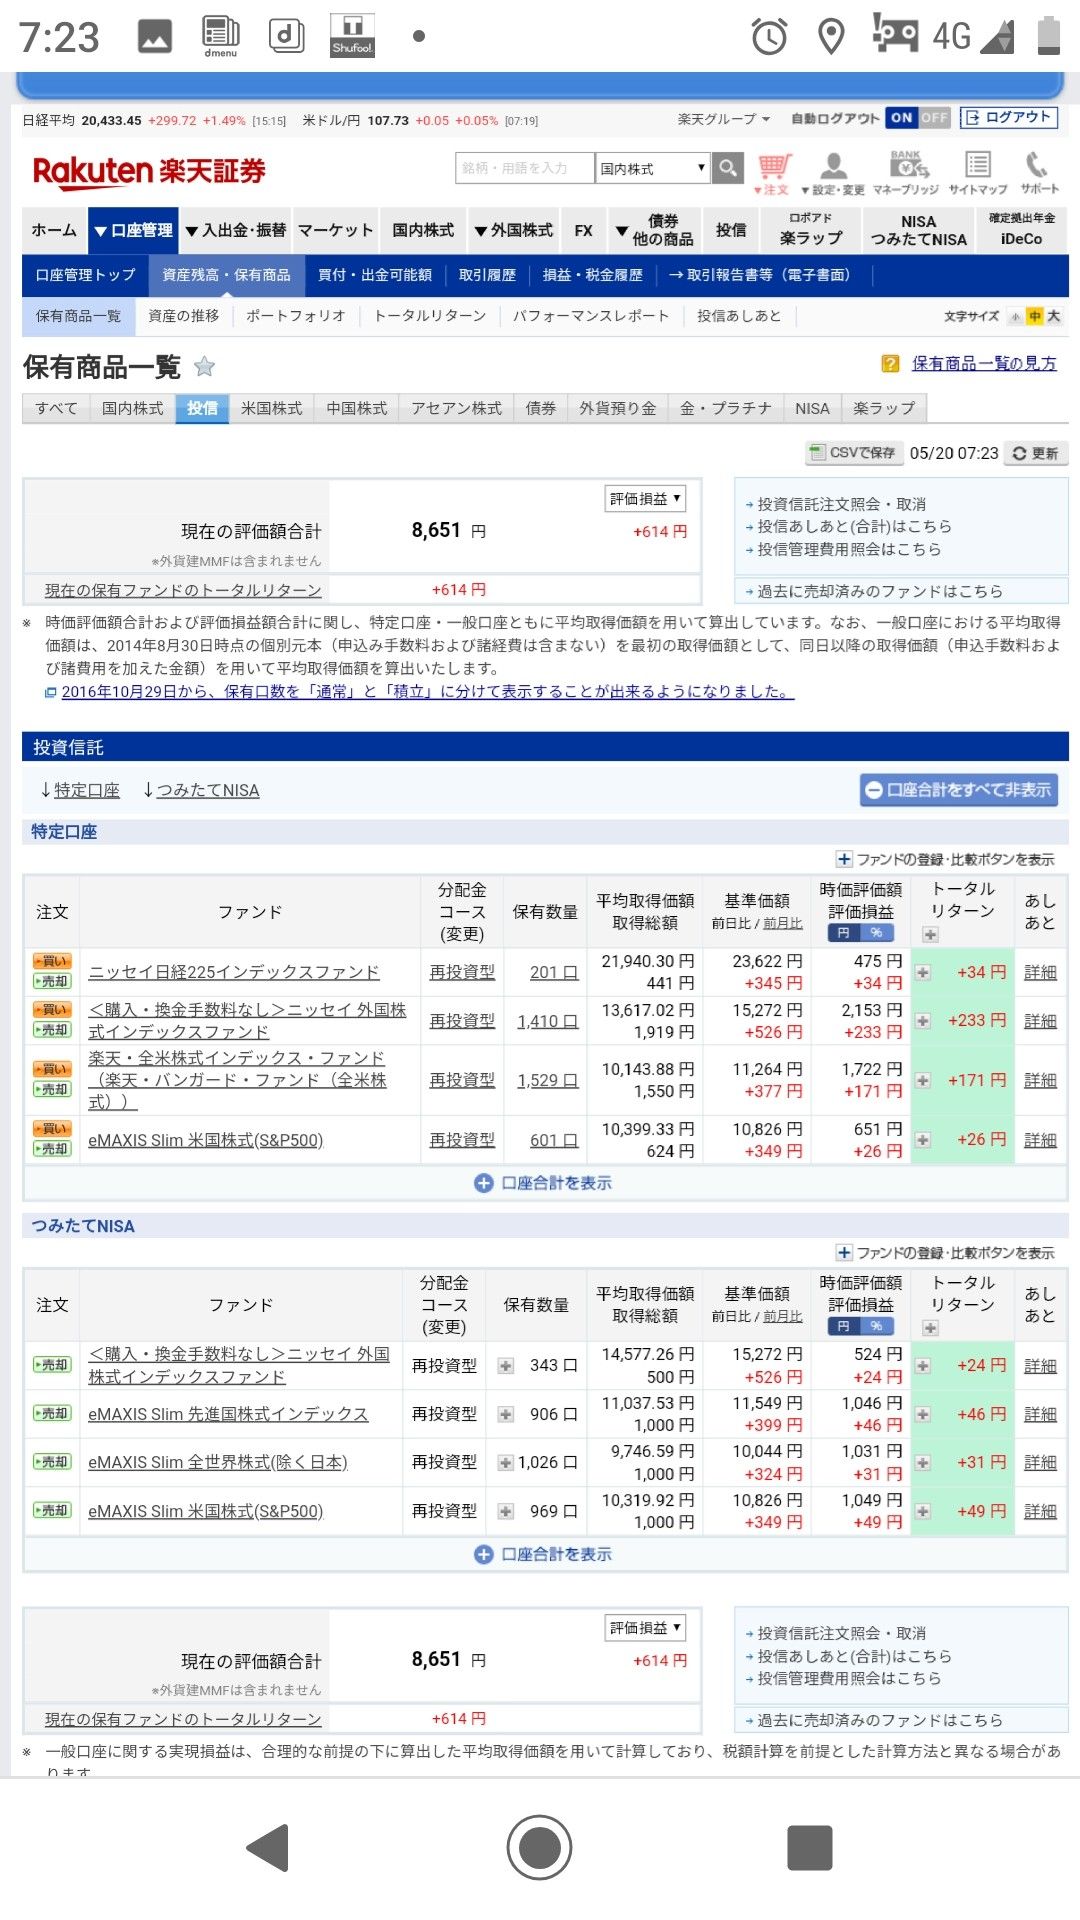Click the 銘柄・用語を入力 search field

(524, 168)
